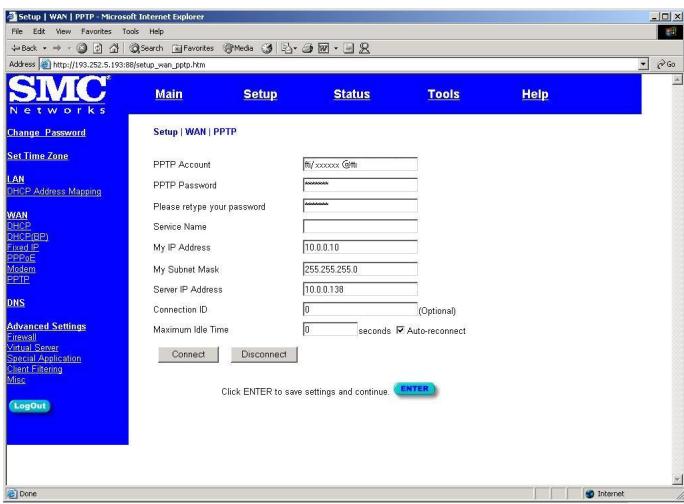
Task: Click the Mail icon in toolbar
Action: 287,48
